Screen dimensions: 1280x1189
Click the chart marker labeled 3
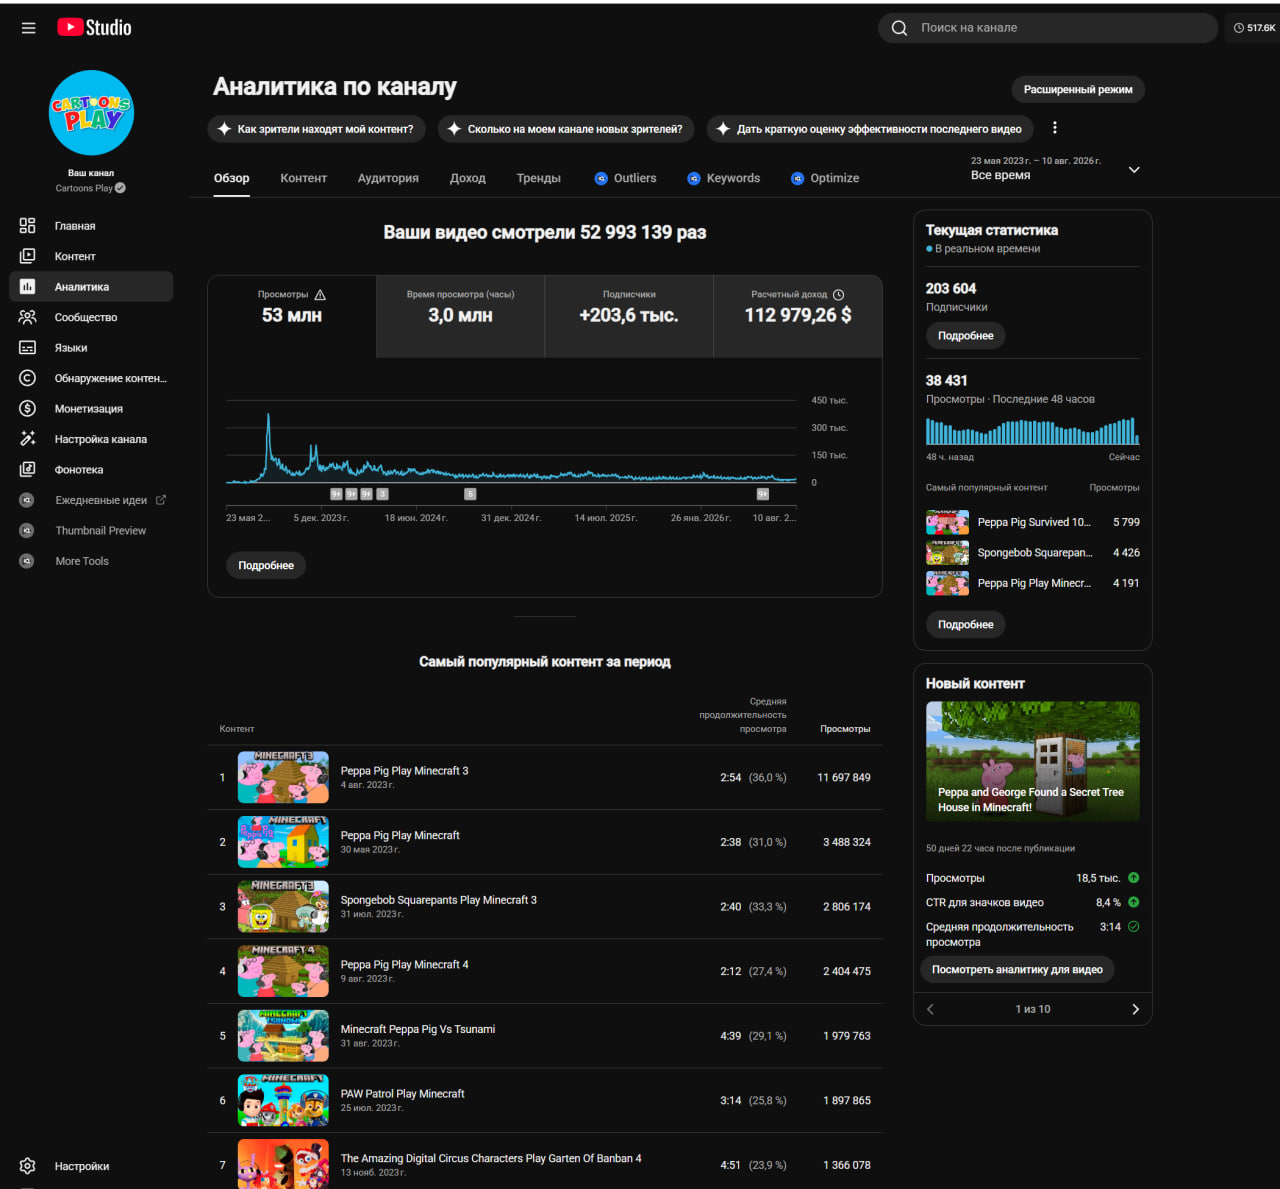(x=382, y=494)
